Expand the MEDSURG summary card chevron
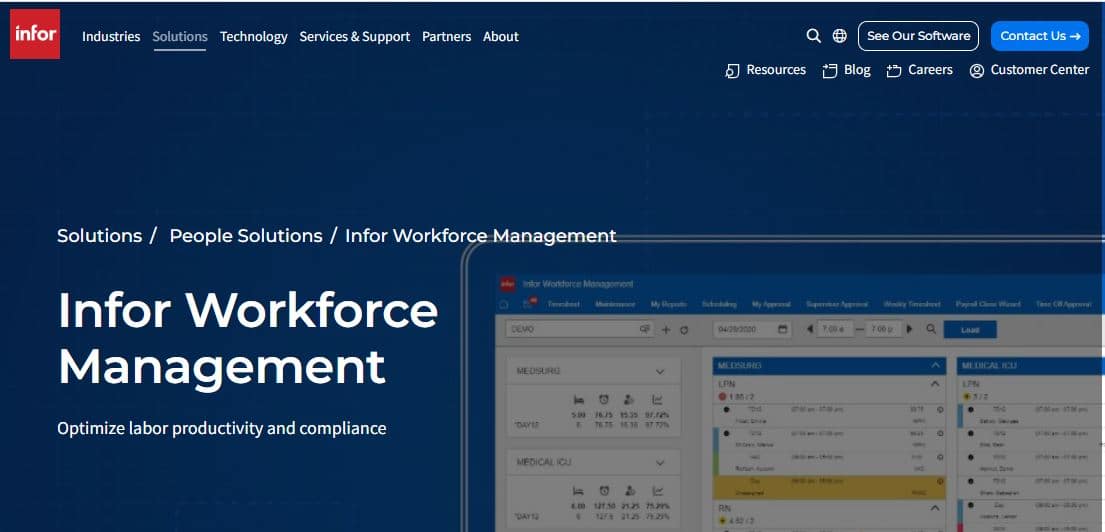The width and height of the screenshot is (1105, 532). 660,371
